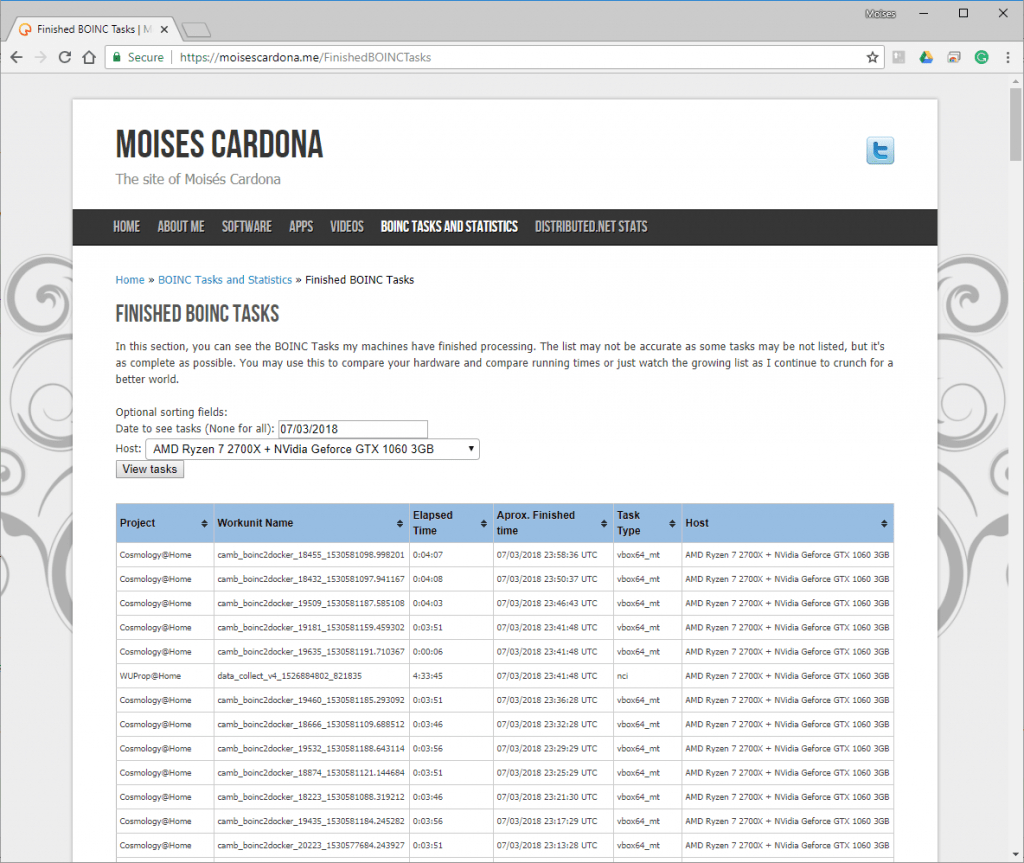This screenshot has height=863, width=1024.
Task: Click the nci task type cell
Action: point(647,676)
